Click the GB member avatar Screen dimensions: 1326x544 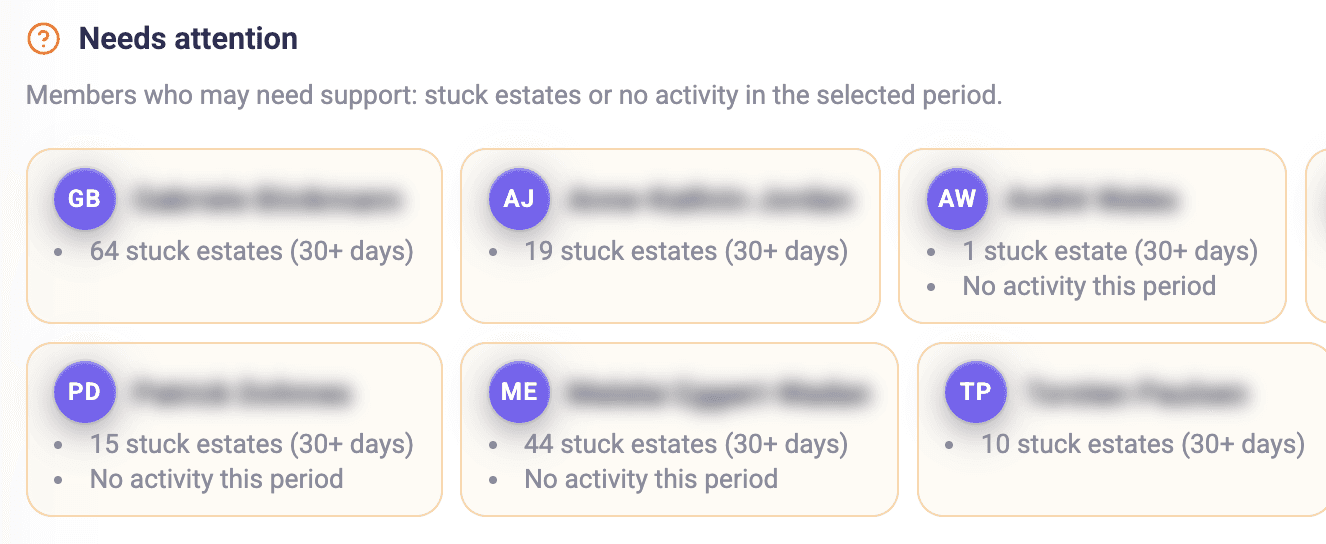[85, 199]
